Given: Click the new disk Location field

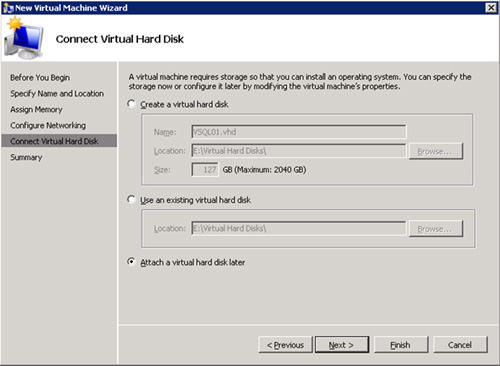Looking at the screenshot, I should coord(299,151).
